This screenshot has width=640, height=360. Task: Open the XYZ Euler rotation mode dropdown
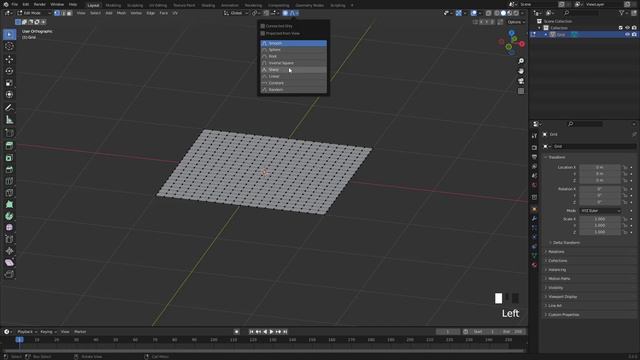point(600,211)
